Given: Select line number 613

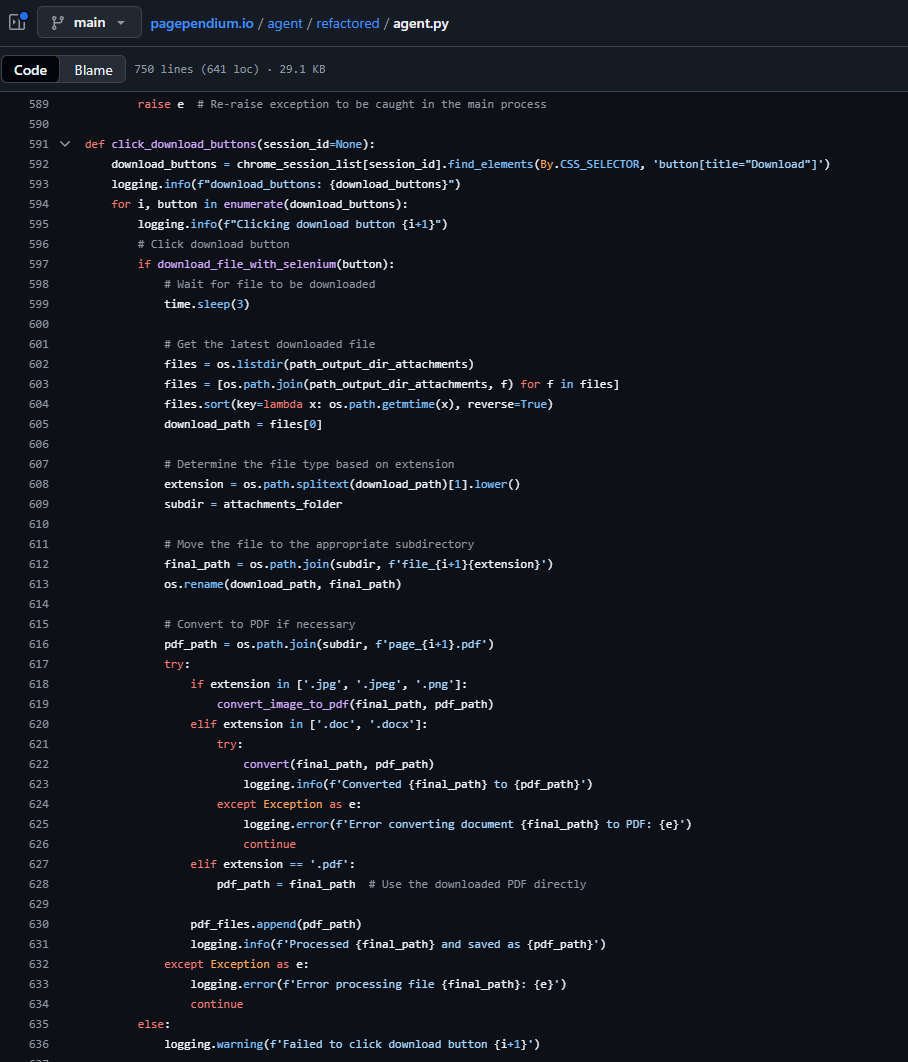Looking at the screenshot, I should 38,584.
